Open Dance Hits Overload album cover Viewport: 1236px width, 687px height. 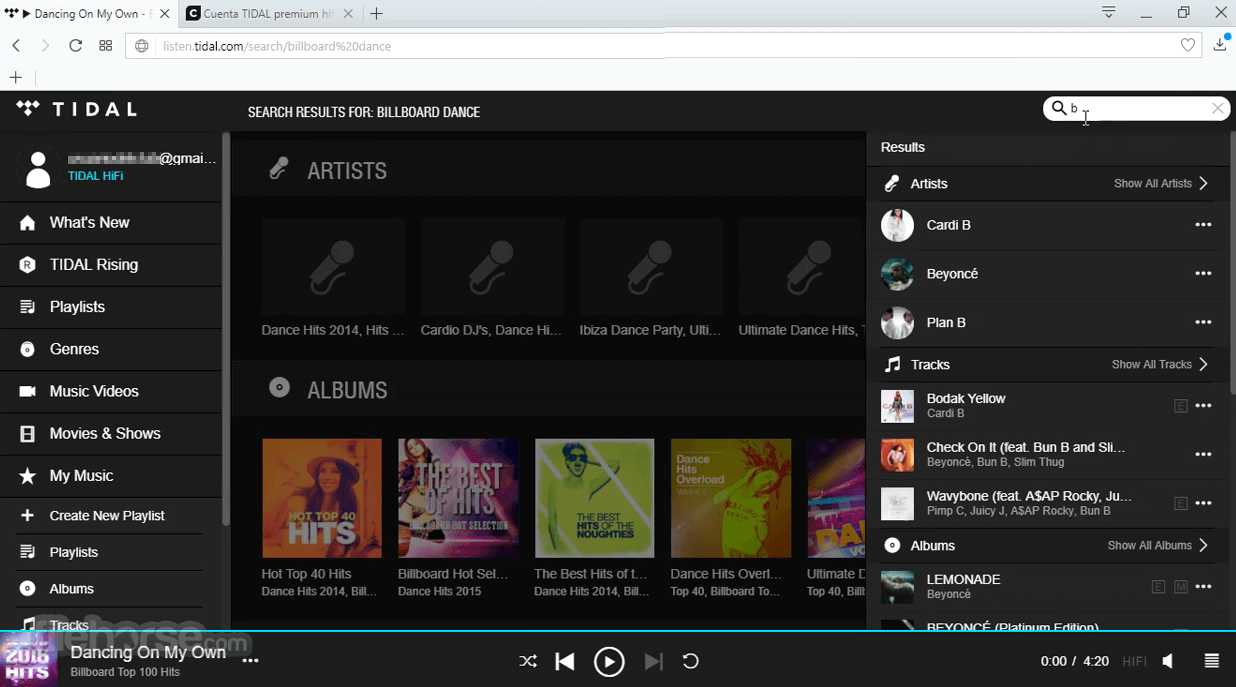tap(731, 498)
